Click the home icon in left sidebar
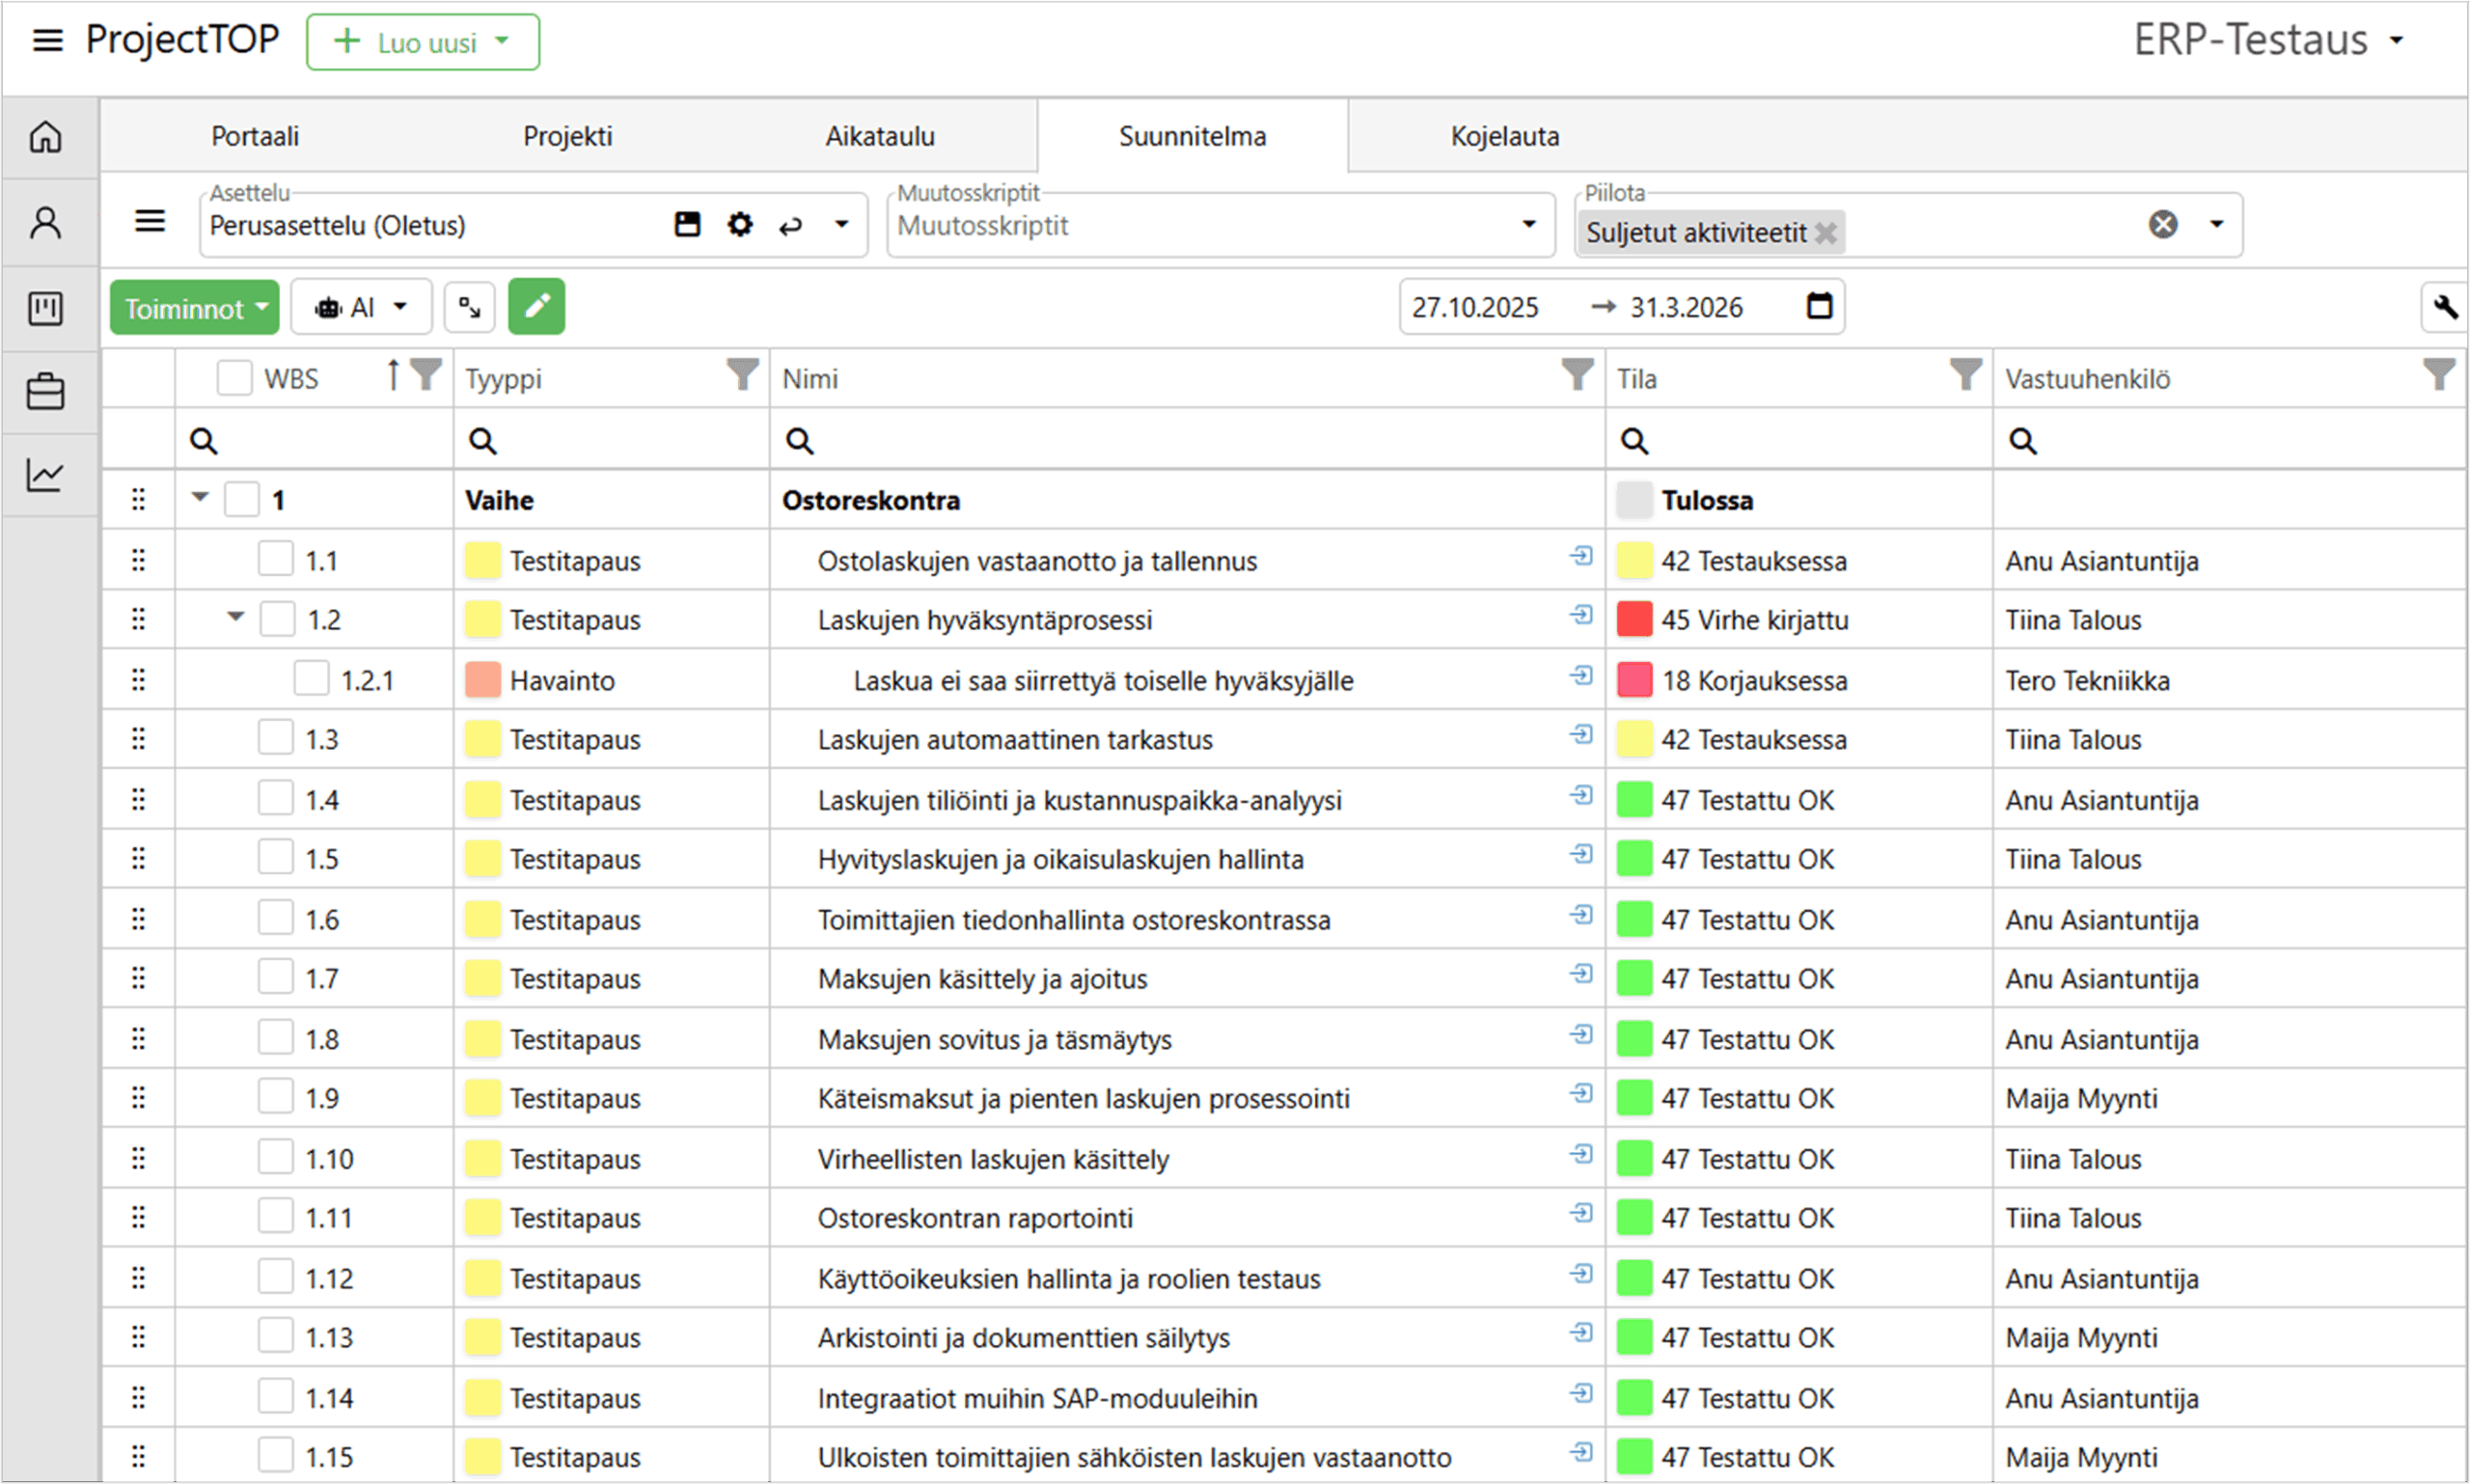2470x1484 pixels. coord(46,137)
